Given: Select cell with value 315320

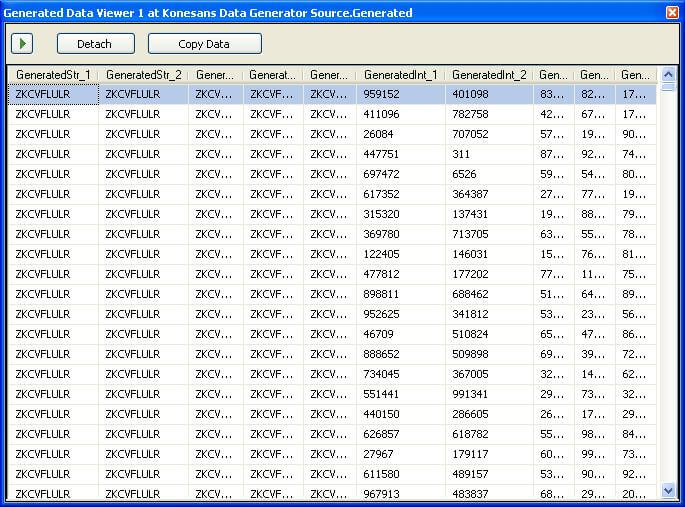Looking at the screenshot, I should click(401, 214).
